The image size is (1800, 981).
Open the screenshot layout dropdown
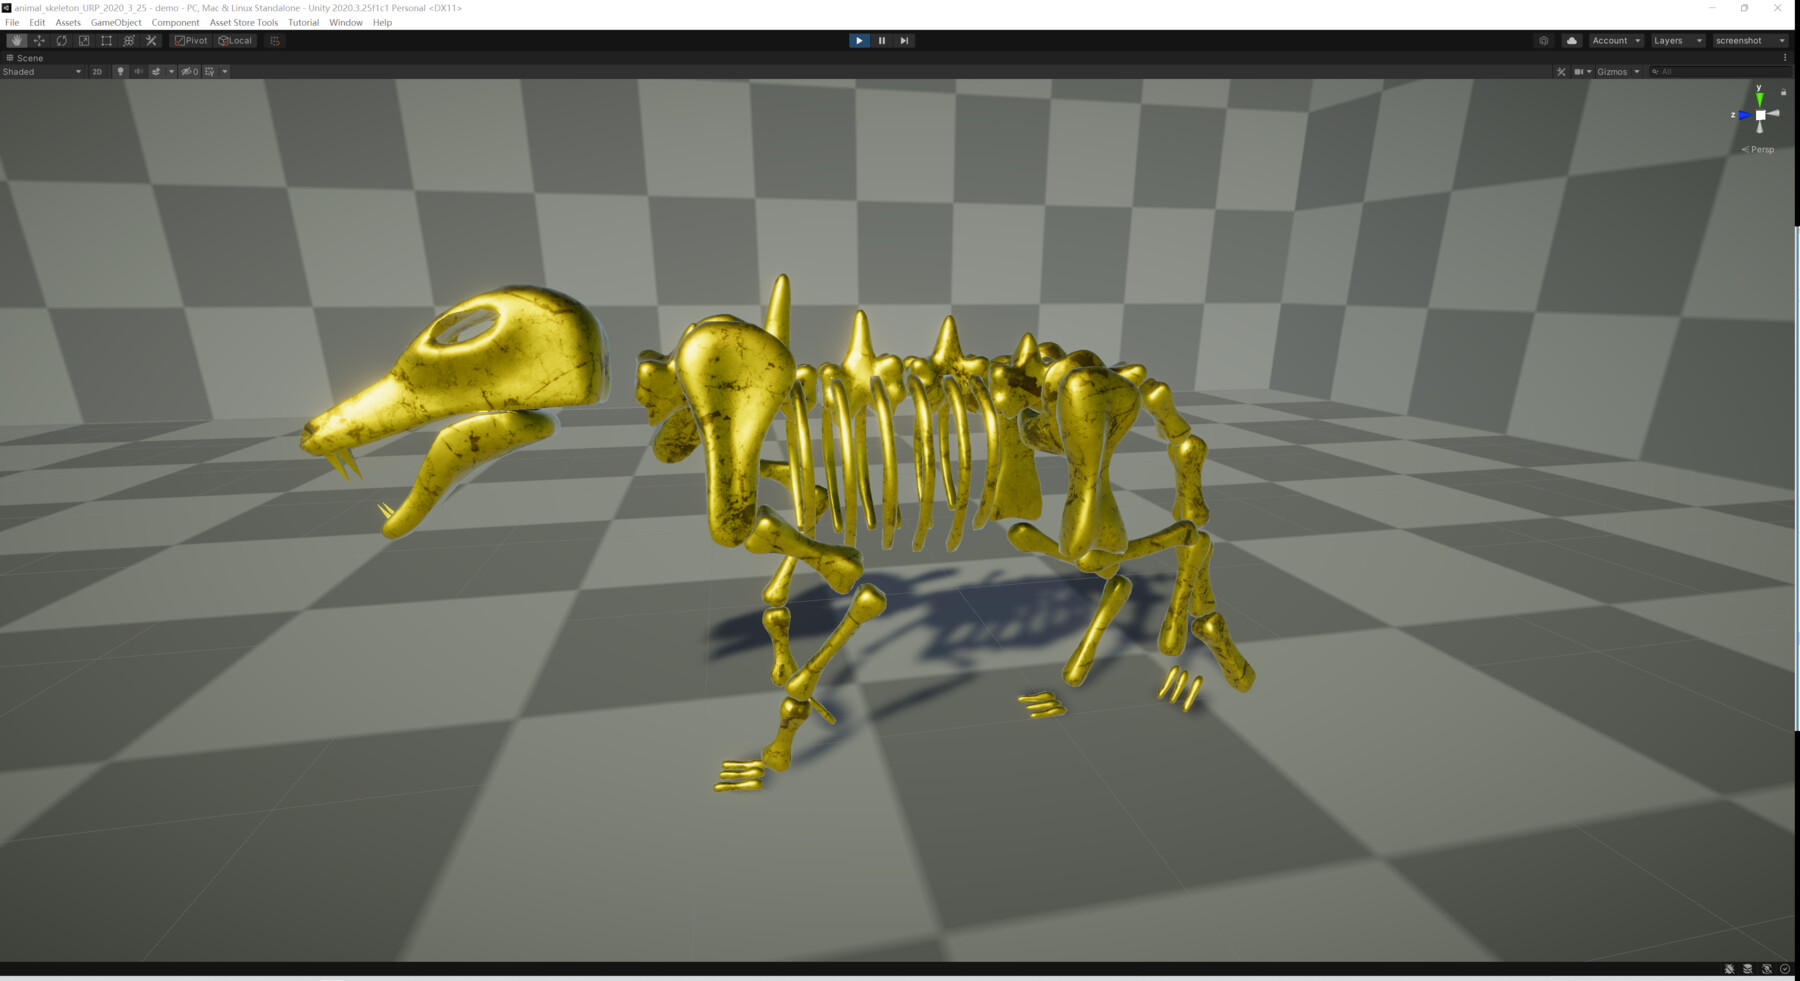1746,40
